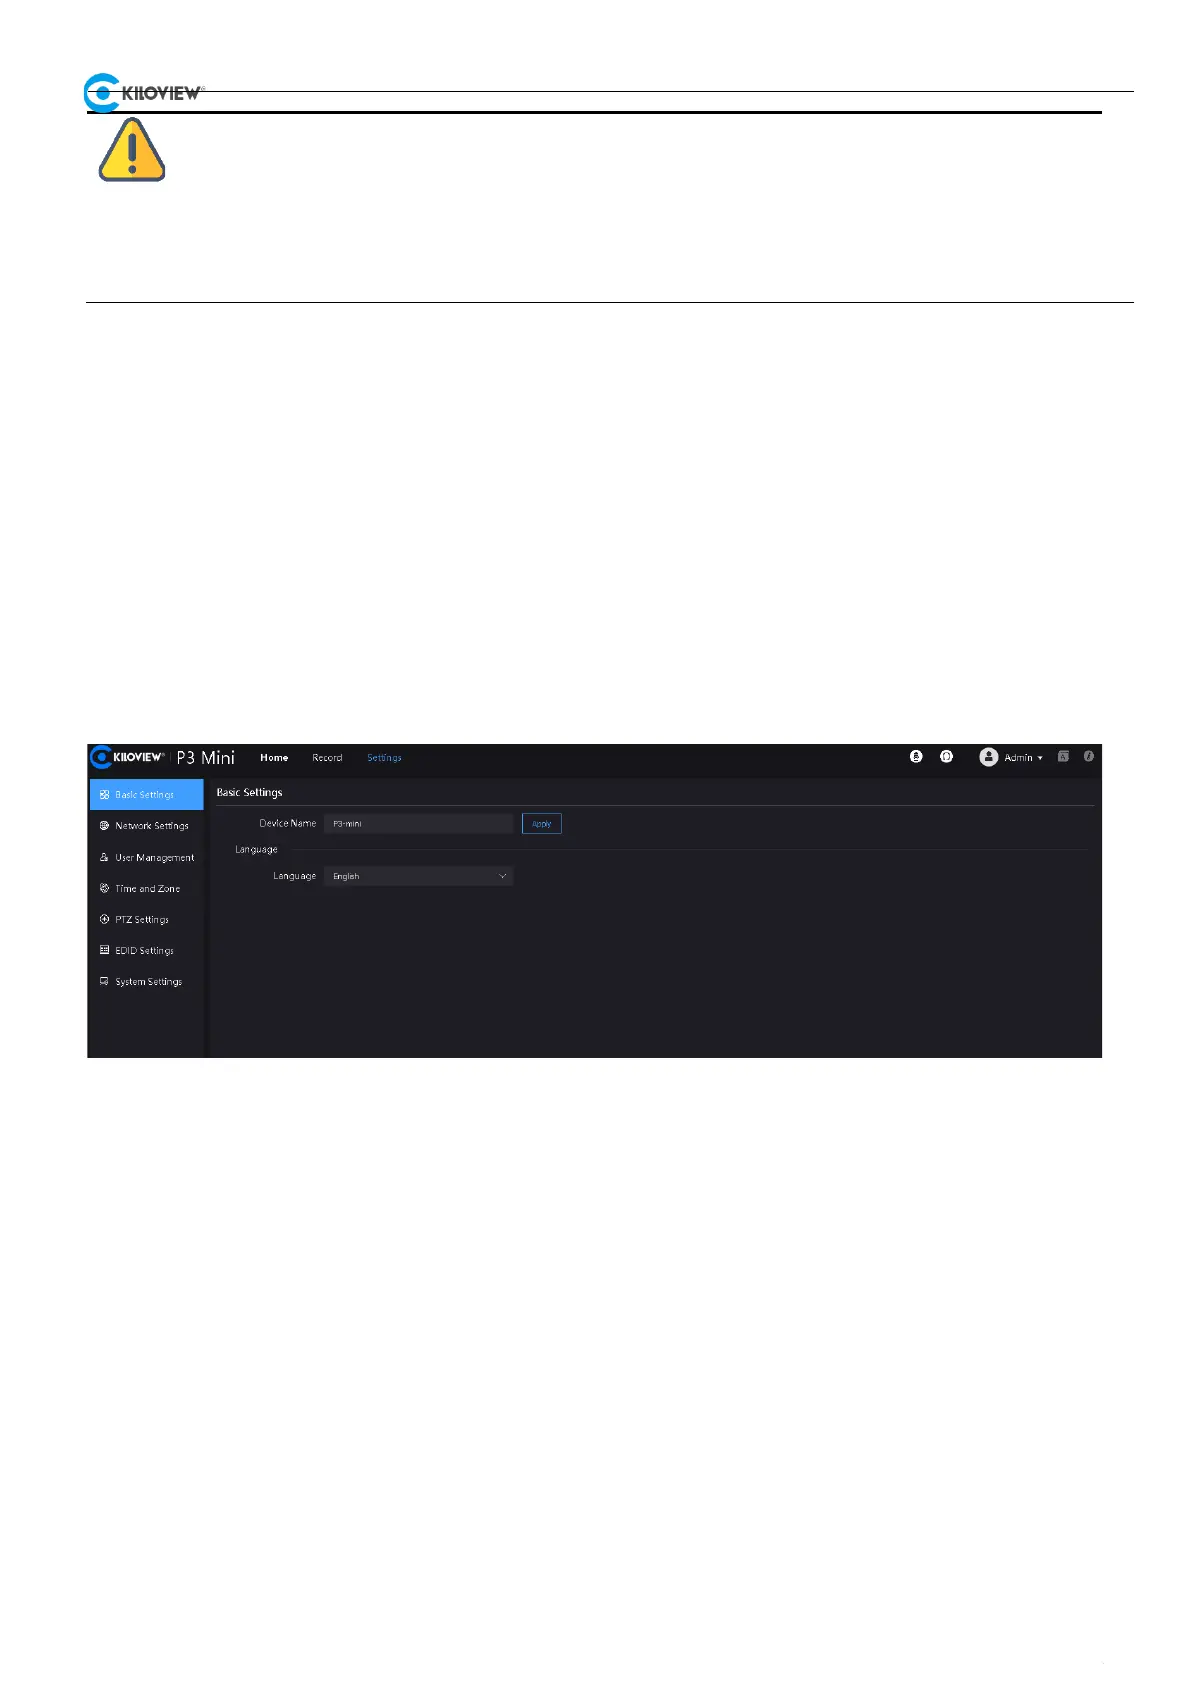
Task: Select the Settings tab
Action: (384, 758)
